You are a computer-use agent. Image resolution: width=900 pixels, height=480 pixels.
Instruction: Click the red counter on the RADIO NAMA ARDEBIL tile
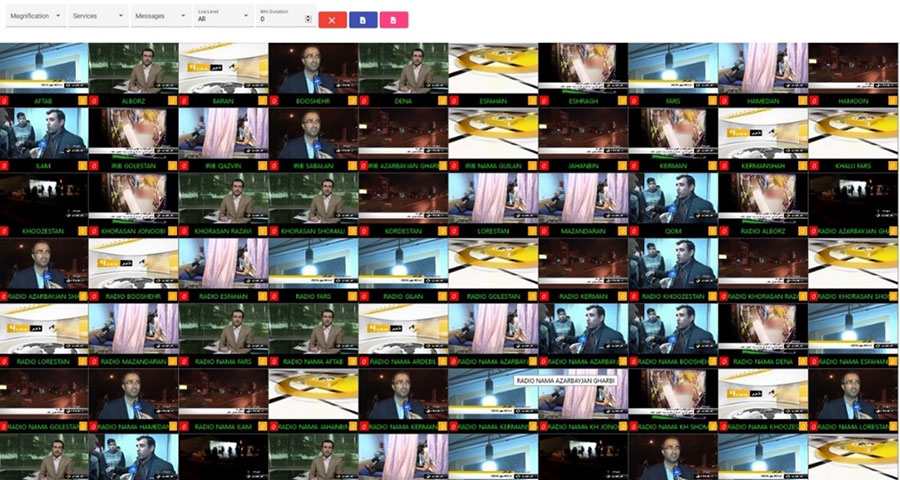pos(364,362)
